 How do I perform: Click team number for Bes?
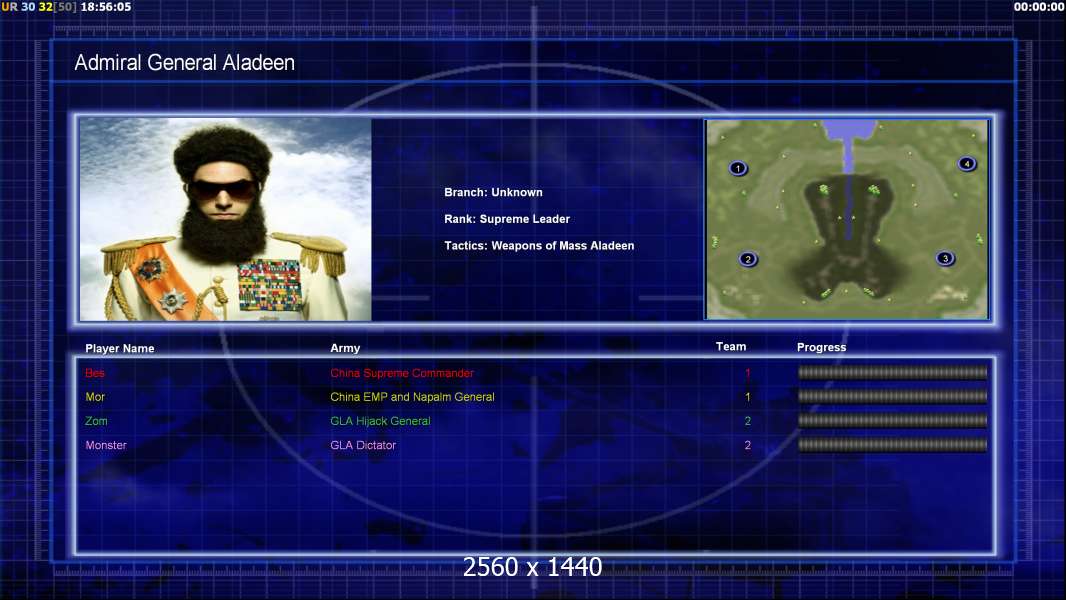748,373
